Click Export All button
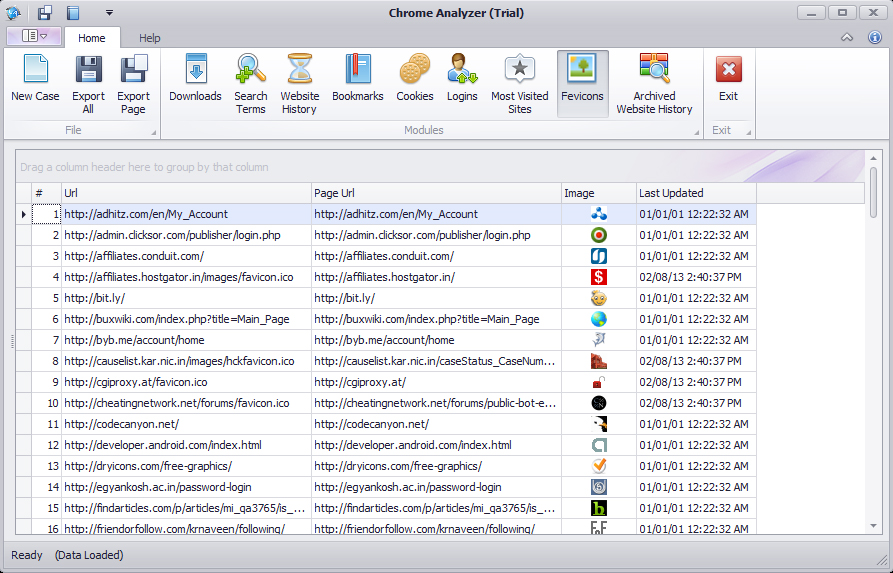The height and width of the screenshot is (573, 893). (88, 82)
